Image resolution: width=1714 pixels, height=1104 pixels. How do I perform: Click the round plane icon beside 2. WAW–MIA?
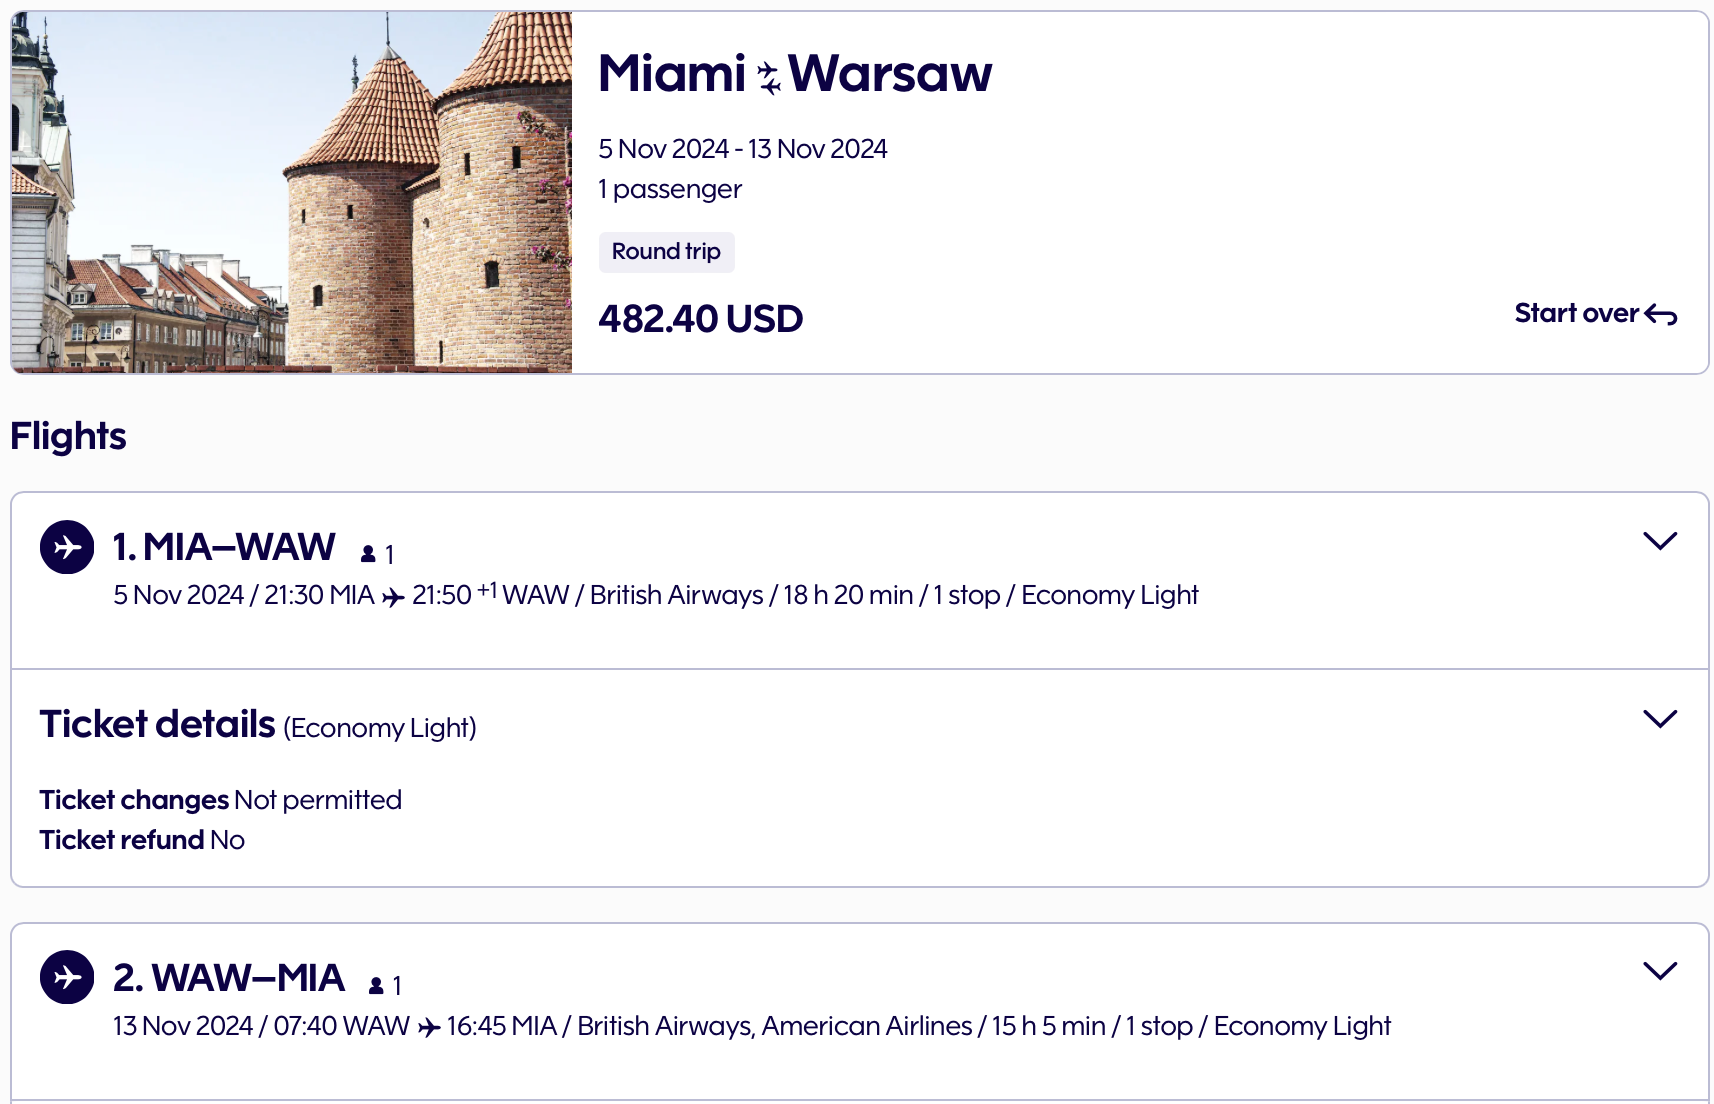pyautogui.click(x=67, y=977)
